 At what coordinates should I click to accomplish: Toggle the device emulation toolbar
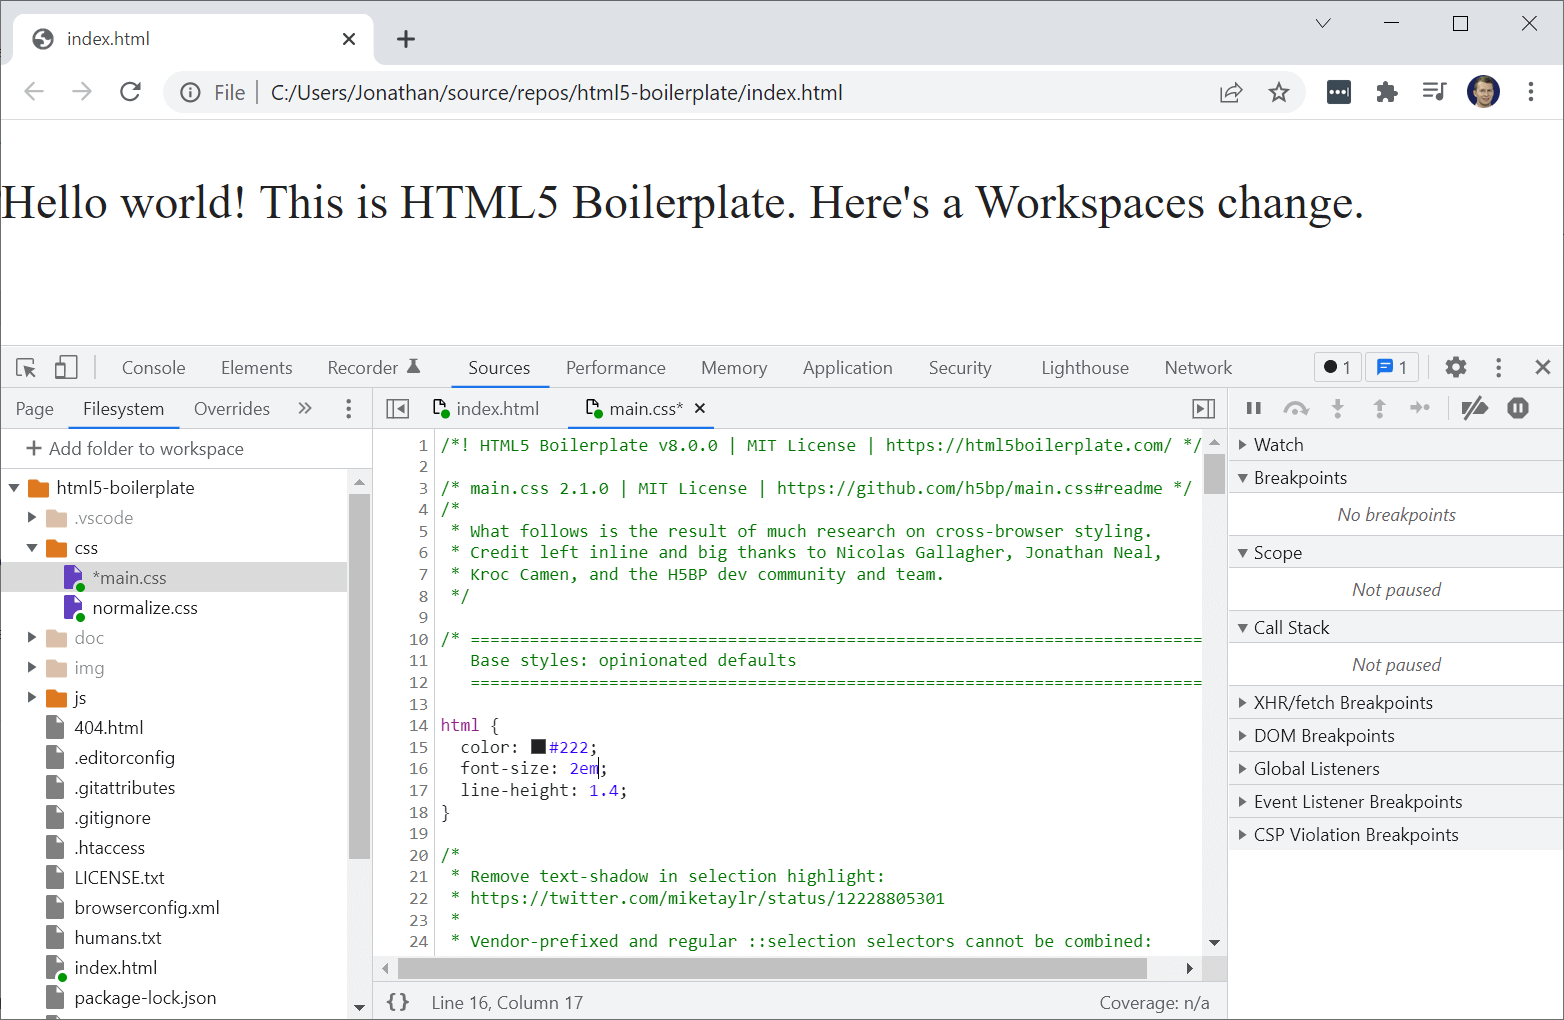65,367
